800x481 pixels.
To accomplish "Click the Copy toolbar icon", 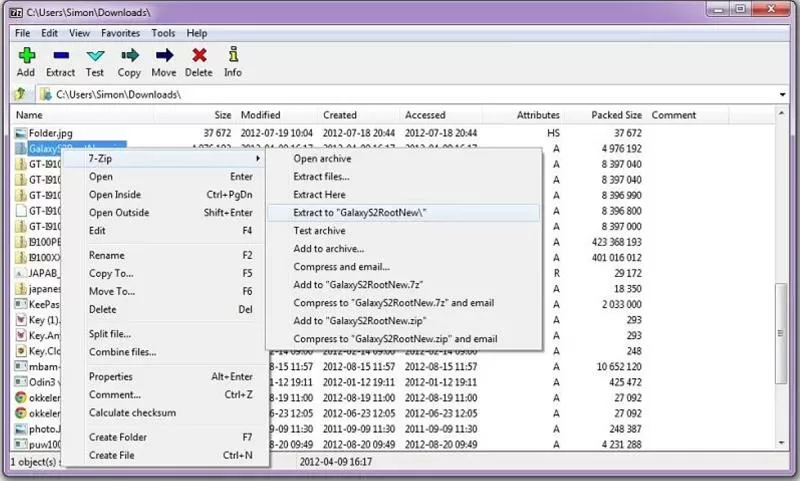I will [129, 57].
